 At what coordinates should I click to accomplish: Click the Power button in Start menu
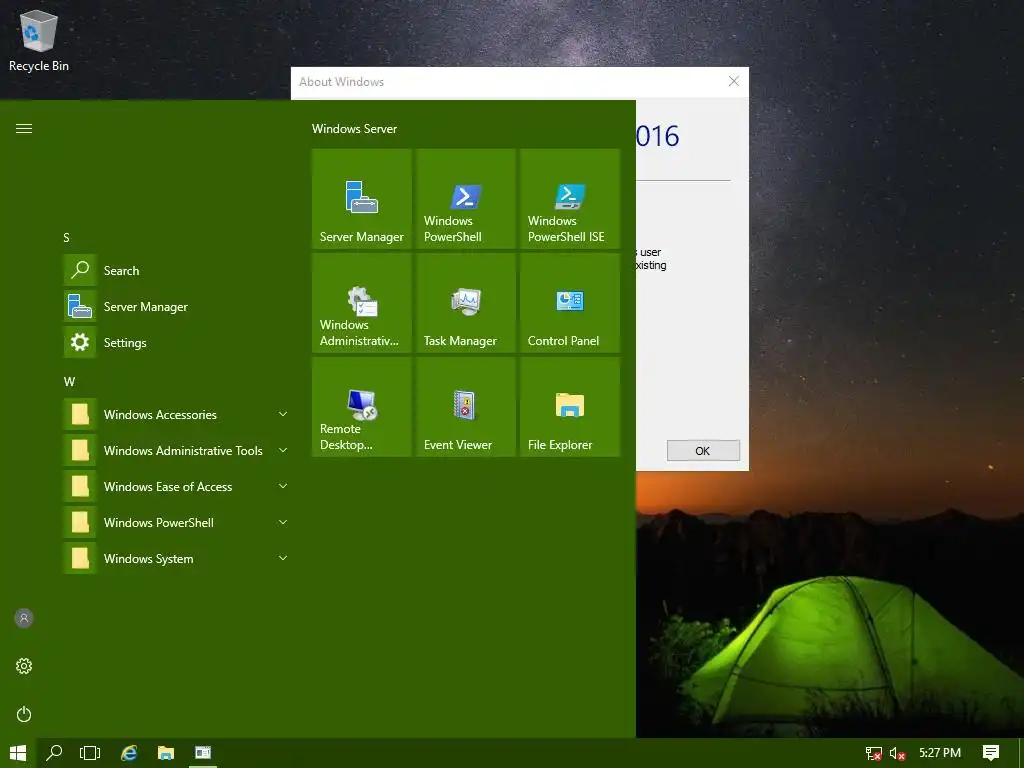24,714
